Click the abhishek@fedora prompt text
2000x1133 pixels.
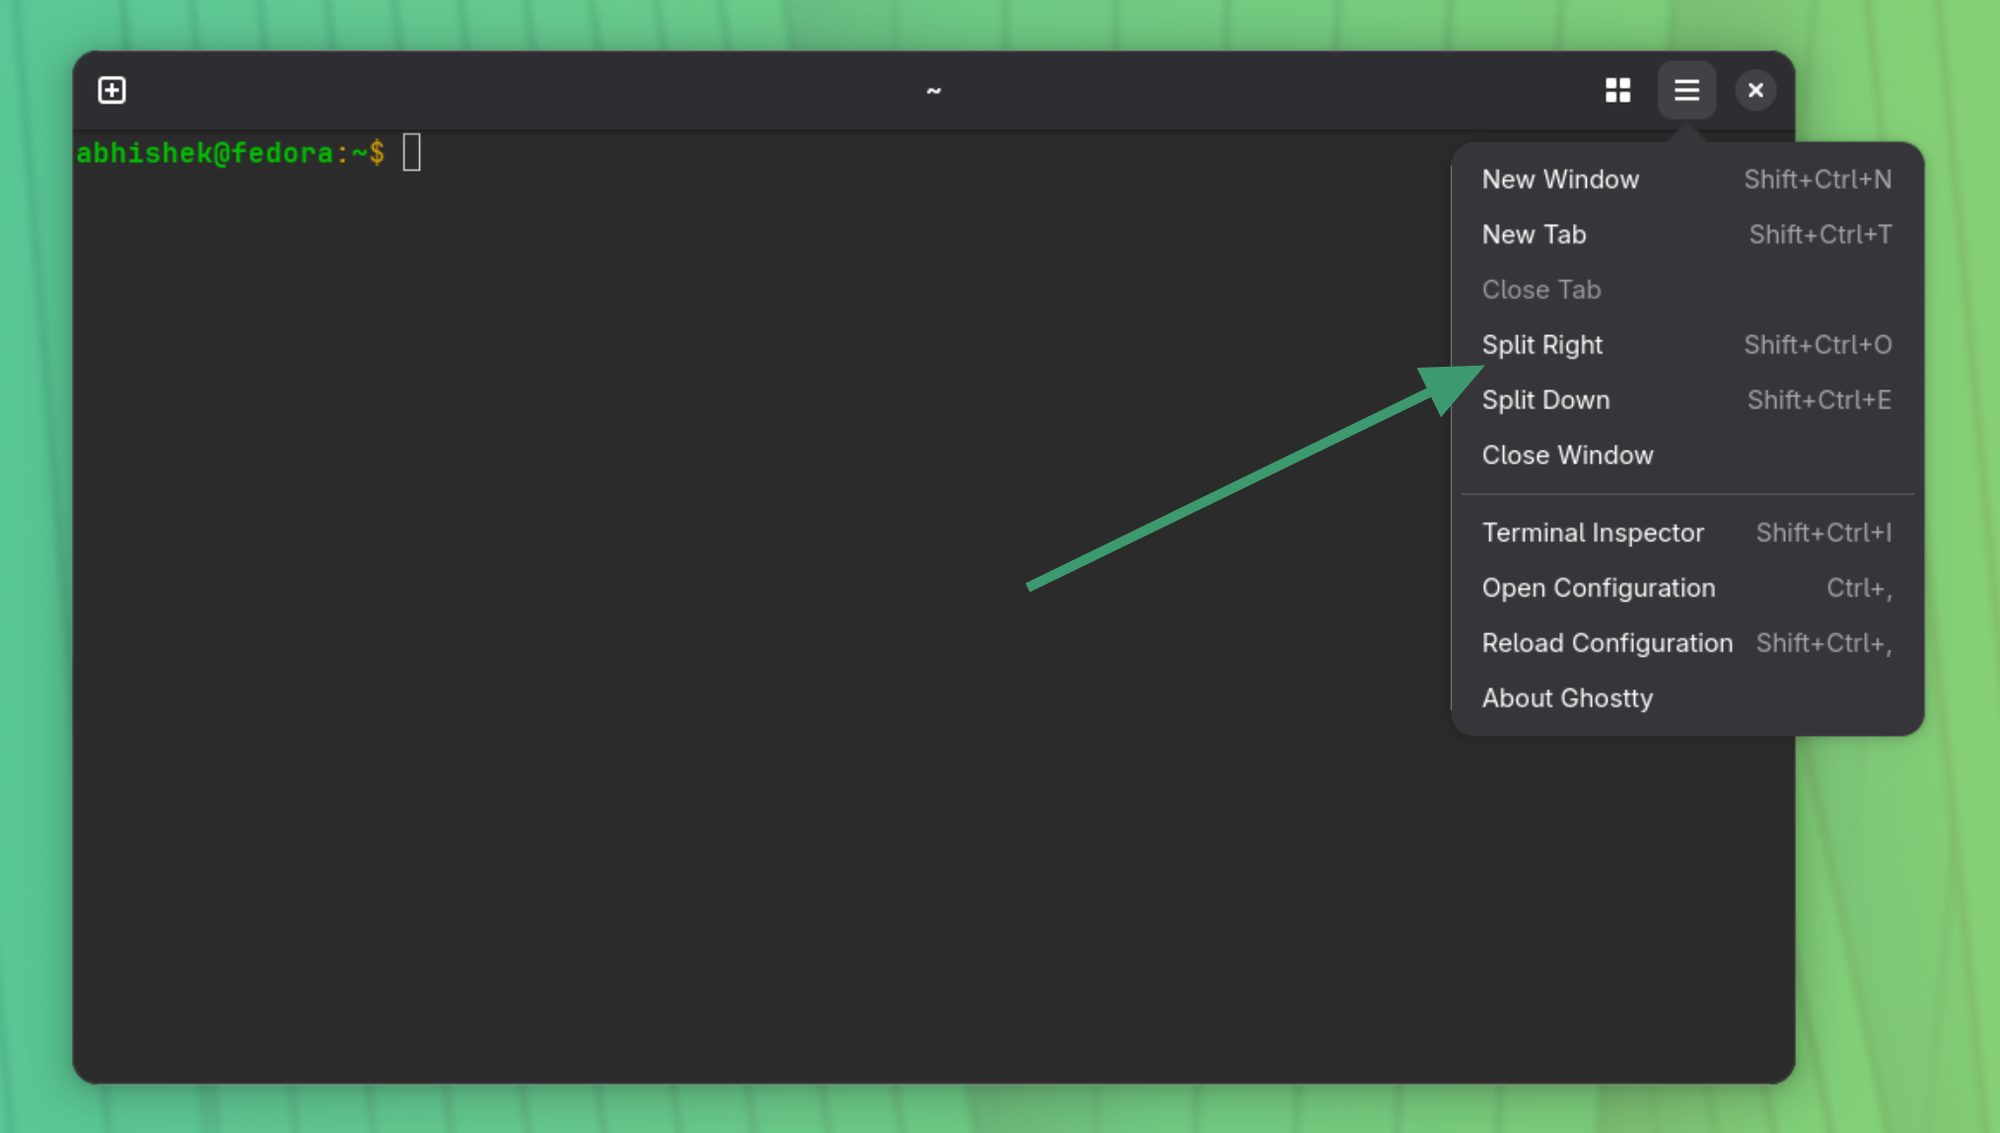205,153
